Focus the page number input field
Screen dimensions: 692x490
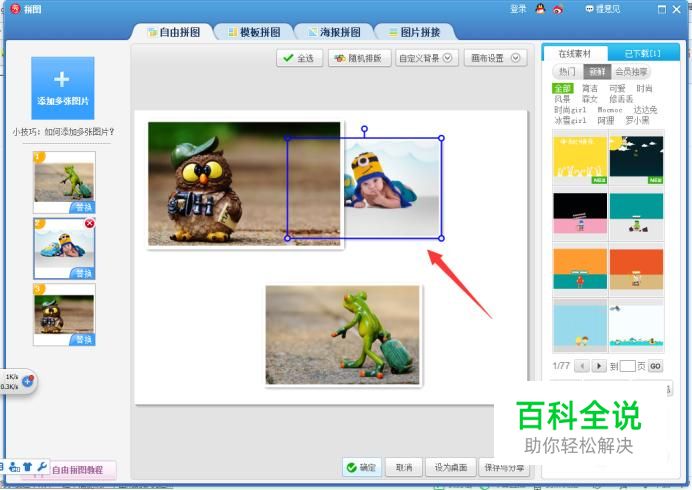627,366
